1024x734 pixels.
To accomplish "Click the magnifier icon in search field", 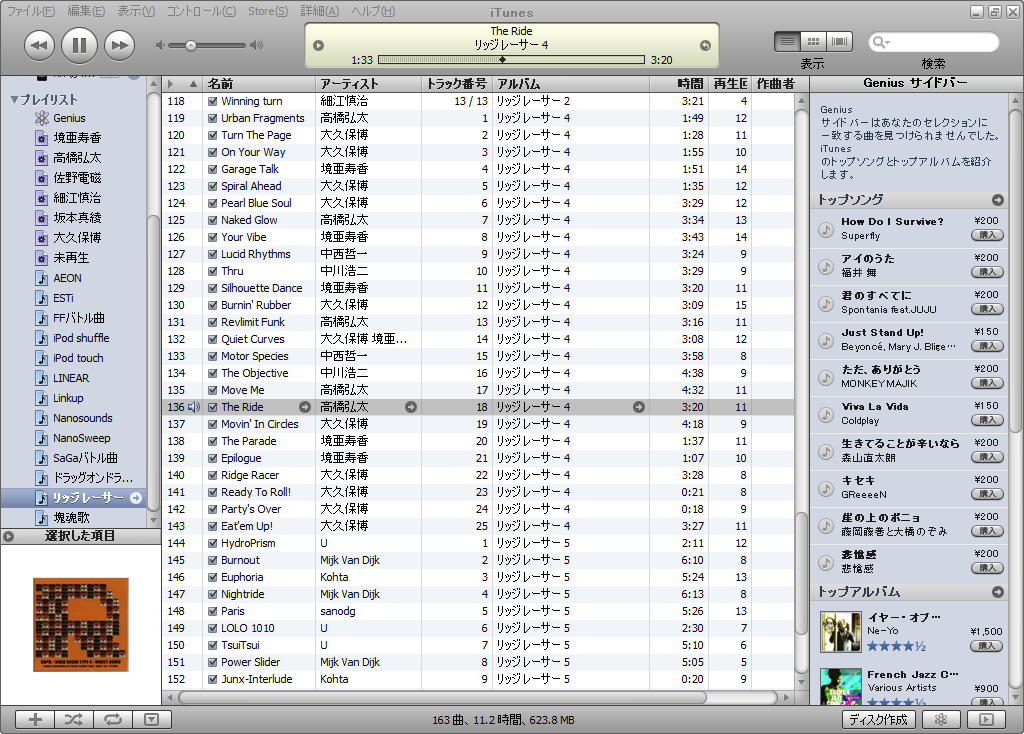I will [880, 42].
